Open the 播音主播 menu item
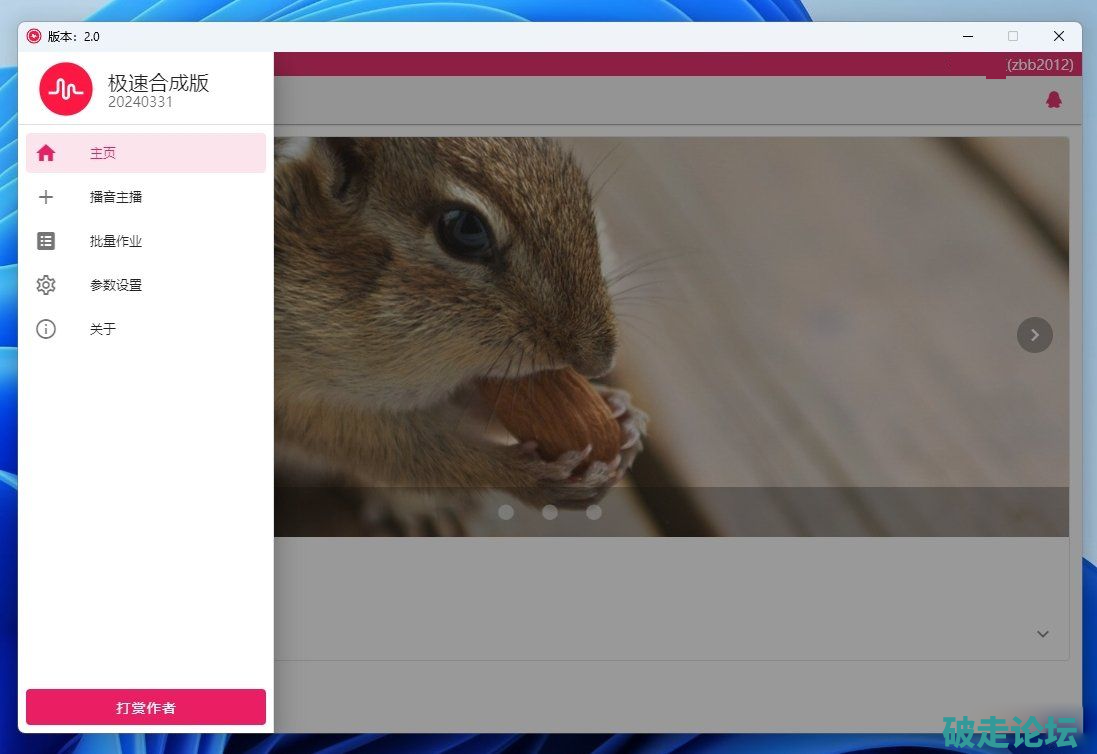The image size is (1097, 754). pos(116,197)
